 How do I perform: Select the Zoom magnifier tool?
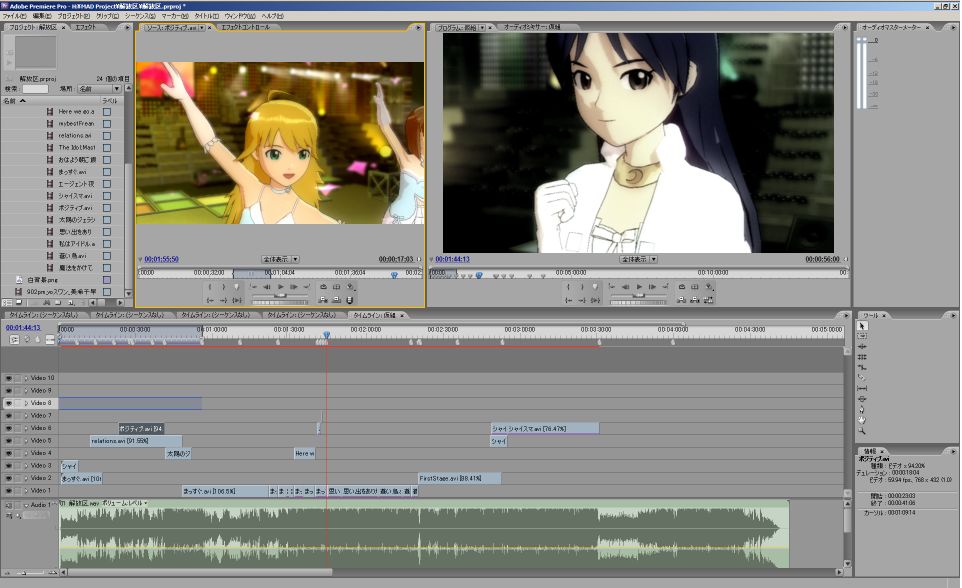click(861, 431)
